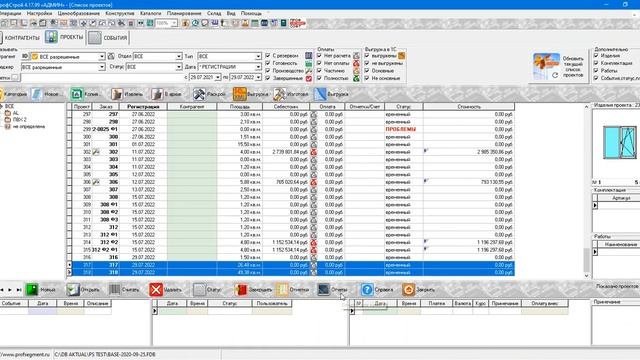Click the Обновить текущий список проектов button

559,67
